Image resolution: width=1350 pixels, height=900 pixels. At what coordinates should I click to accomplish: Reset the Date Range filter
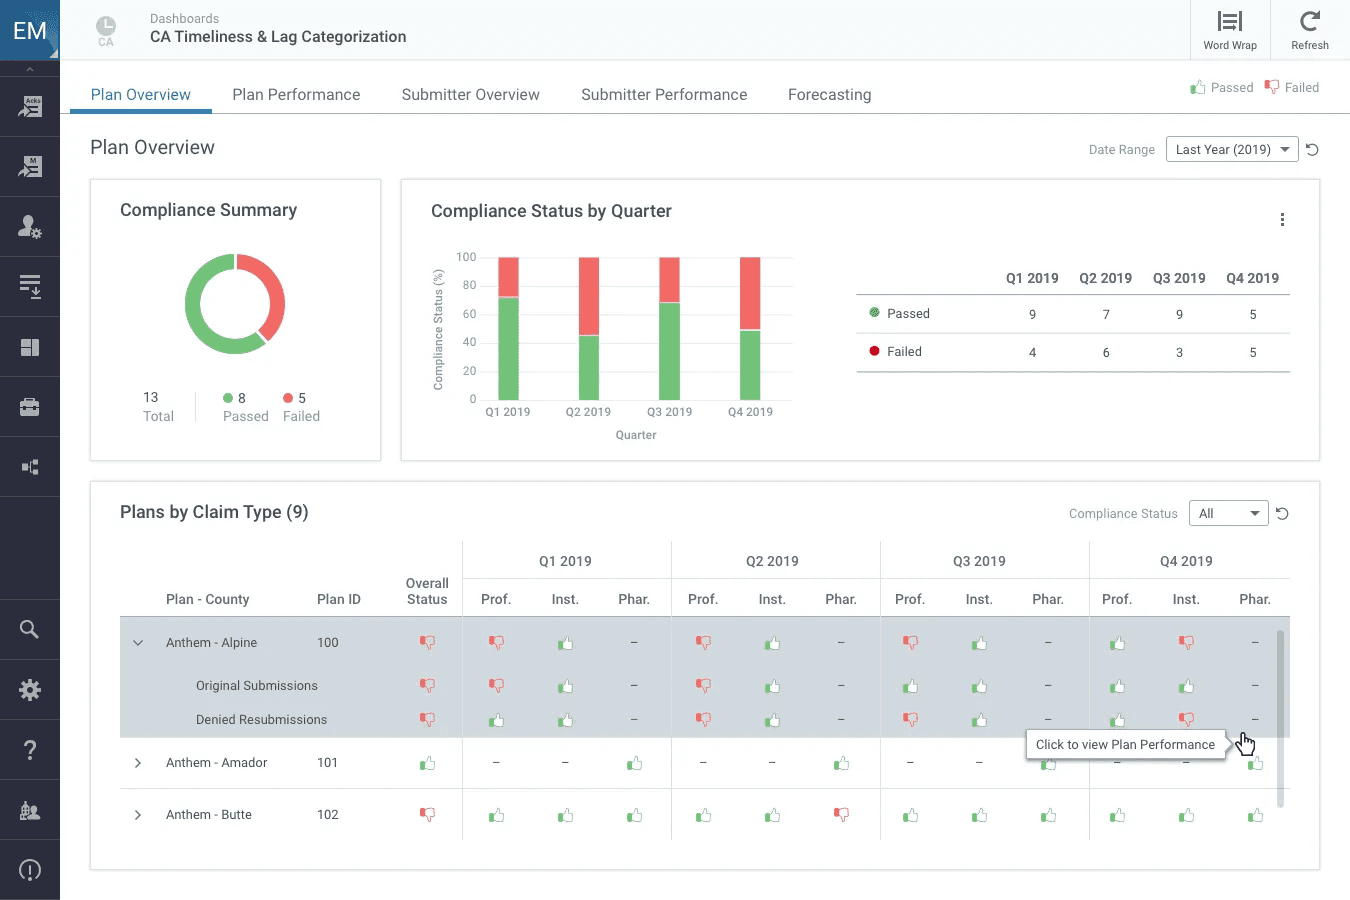(1313, 150)
